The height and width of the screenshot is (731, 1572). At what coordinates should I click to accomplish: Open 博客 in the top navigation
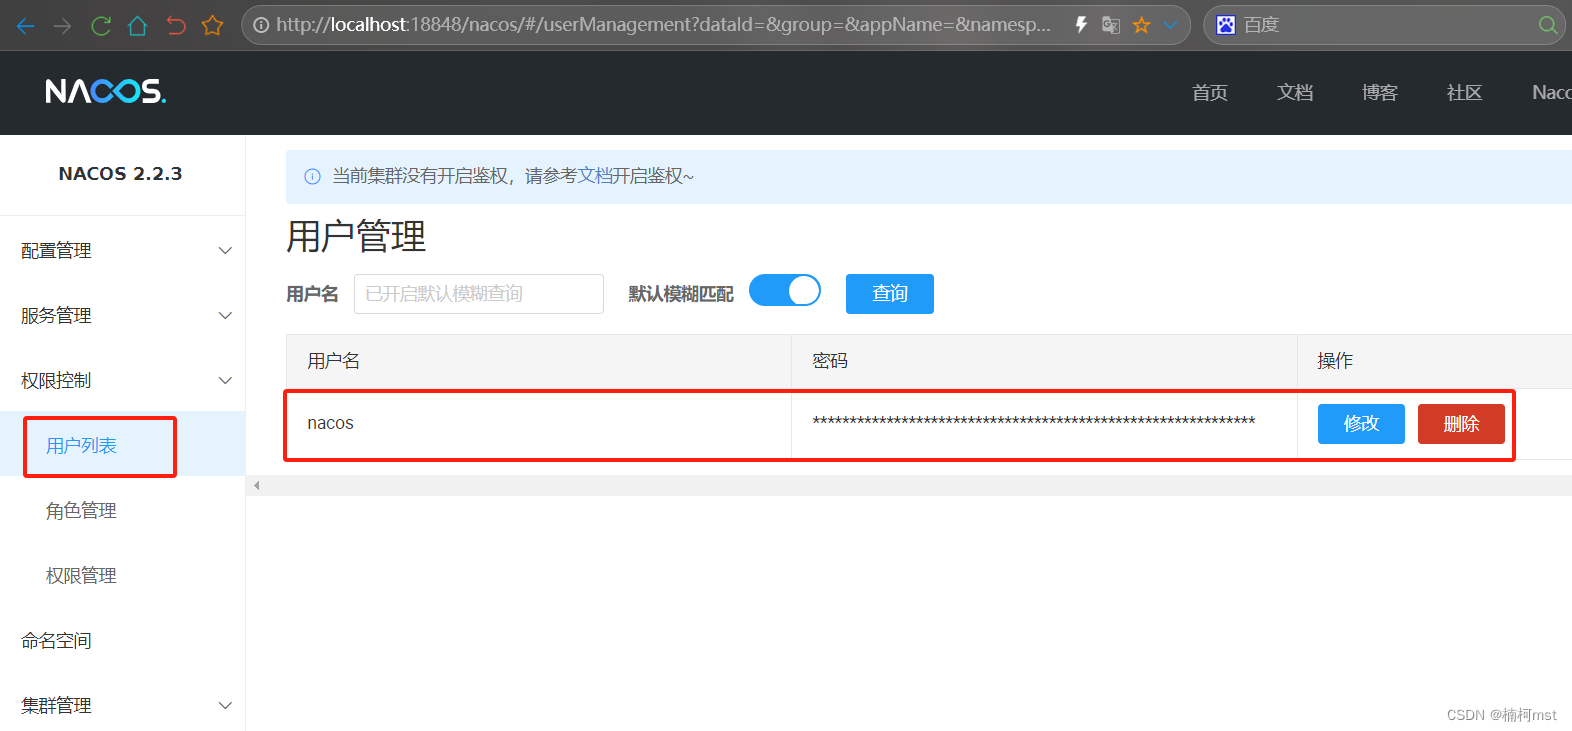point(1380,93)
